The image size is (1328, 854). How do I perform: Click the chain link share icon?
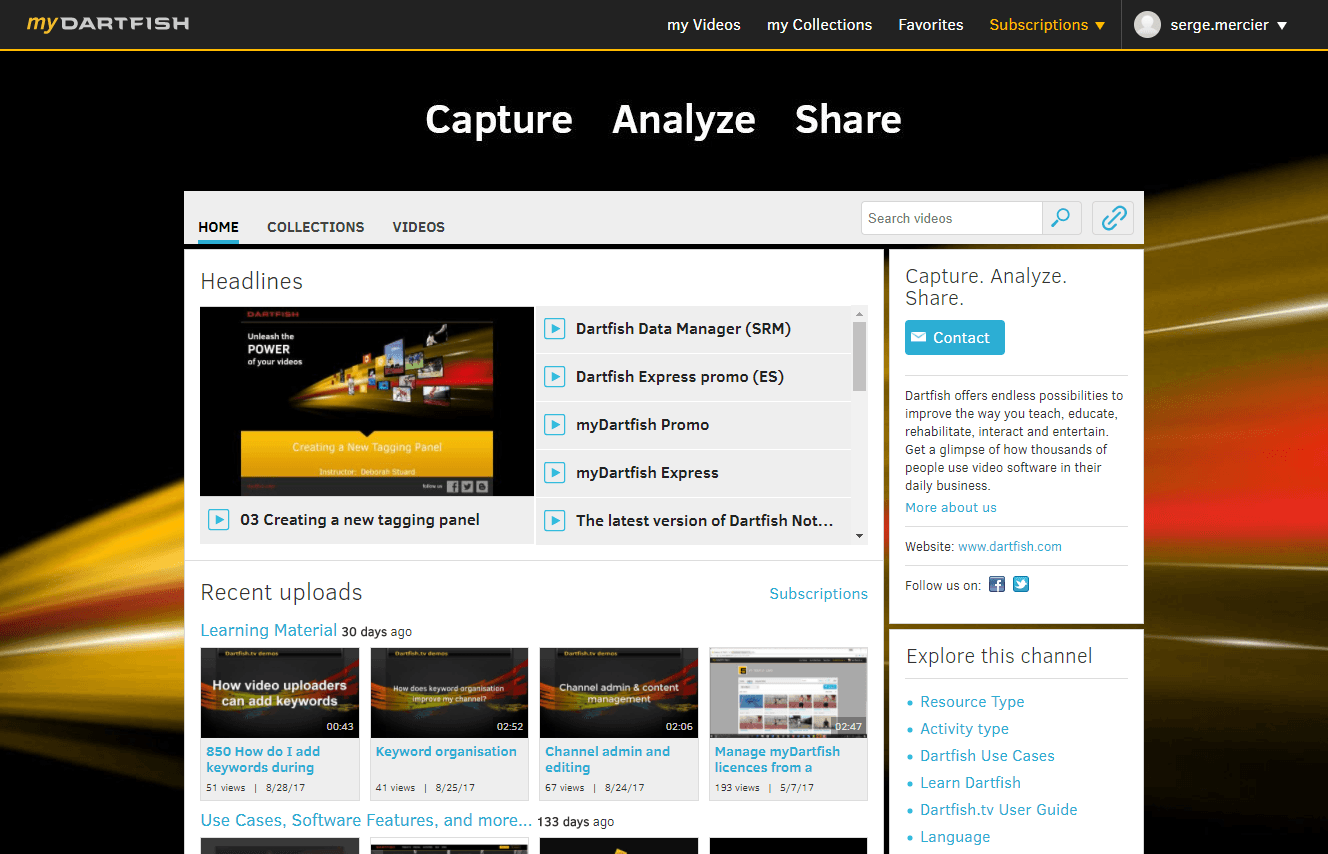1113,218
